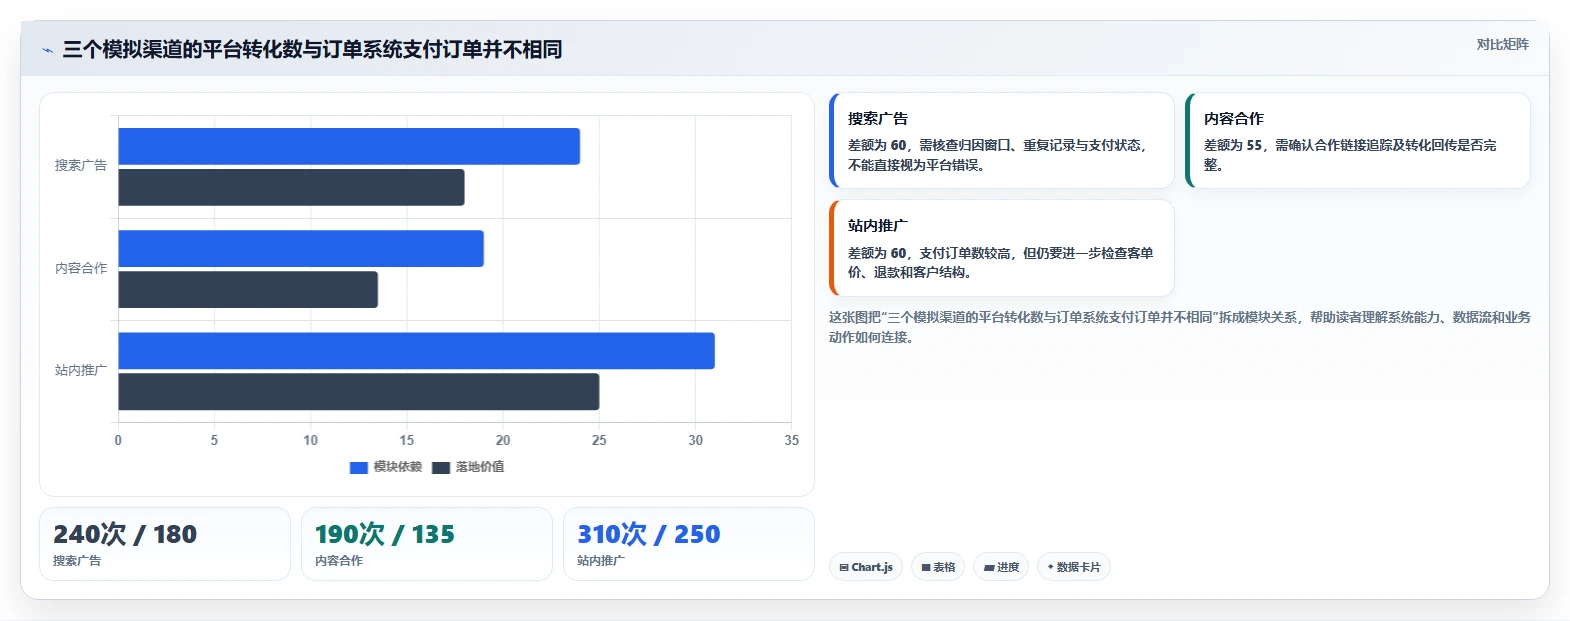Click the x-axis tick value 10
1570x621 pixels.
[x=311, y=440]
